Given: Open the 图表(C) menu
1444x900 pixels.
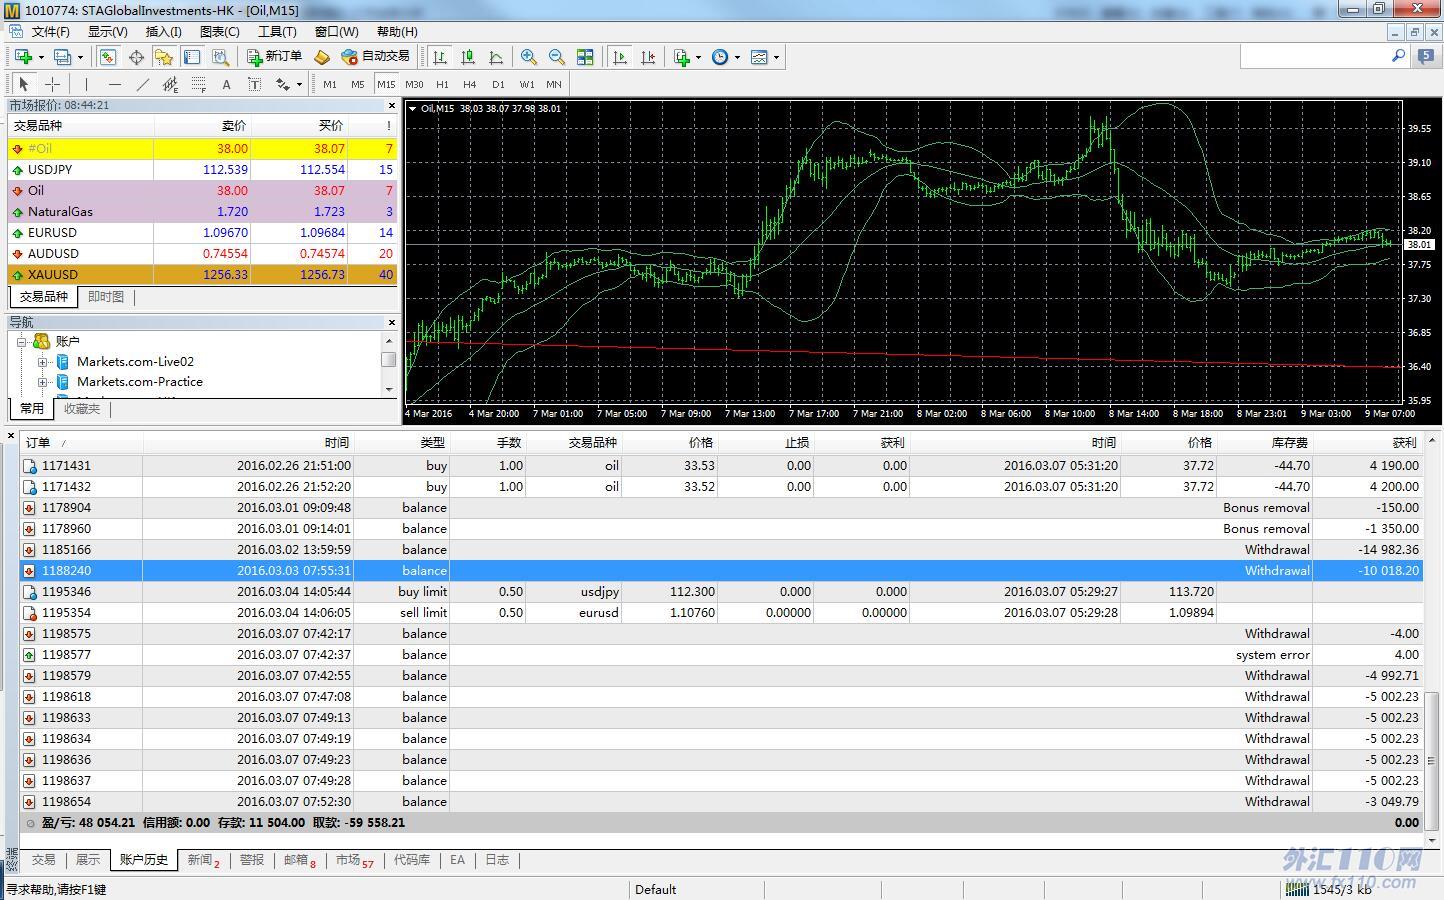Looking at the screenshot, I should coord(220,32).
